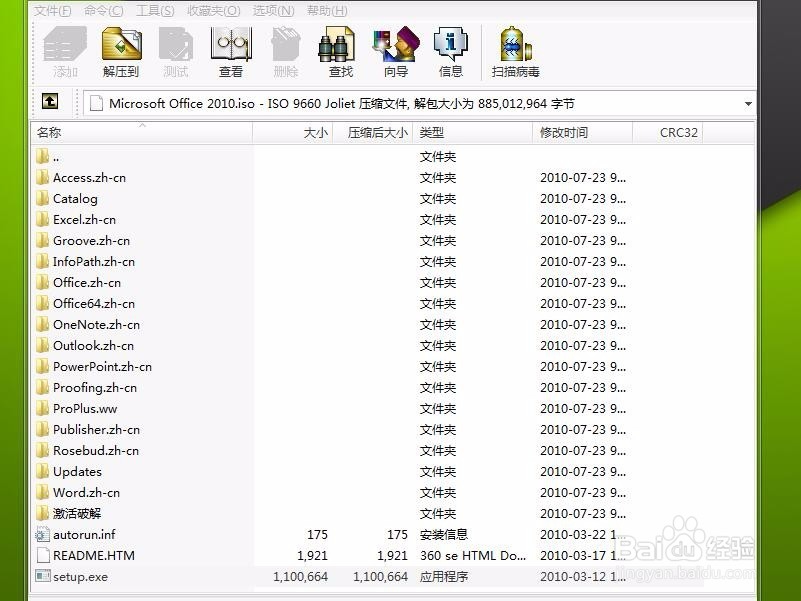
Task: Sort by the 压缩后大小 column header
Action: point(373,132)
